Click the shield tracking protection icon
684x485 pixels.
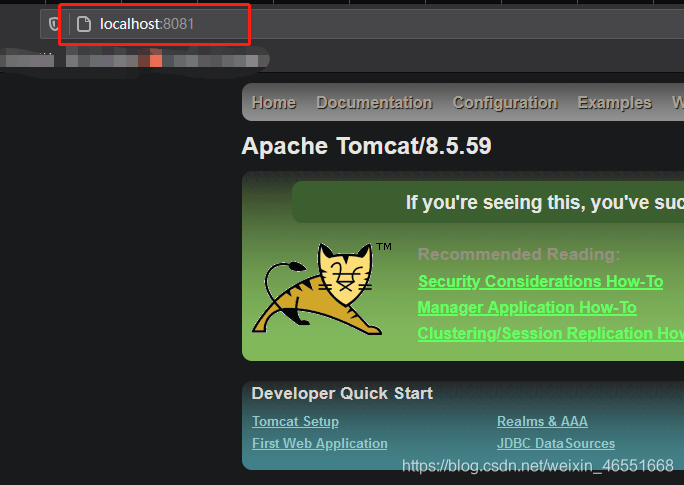(54, 24)
